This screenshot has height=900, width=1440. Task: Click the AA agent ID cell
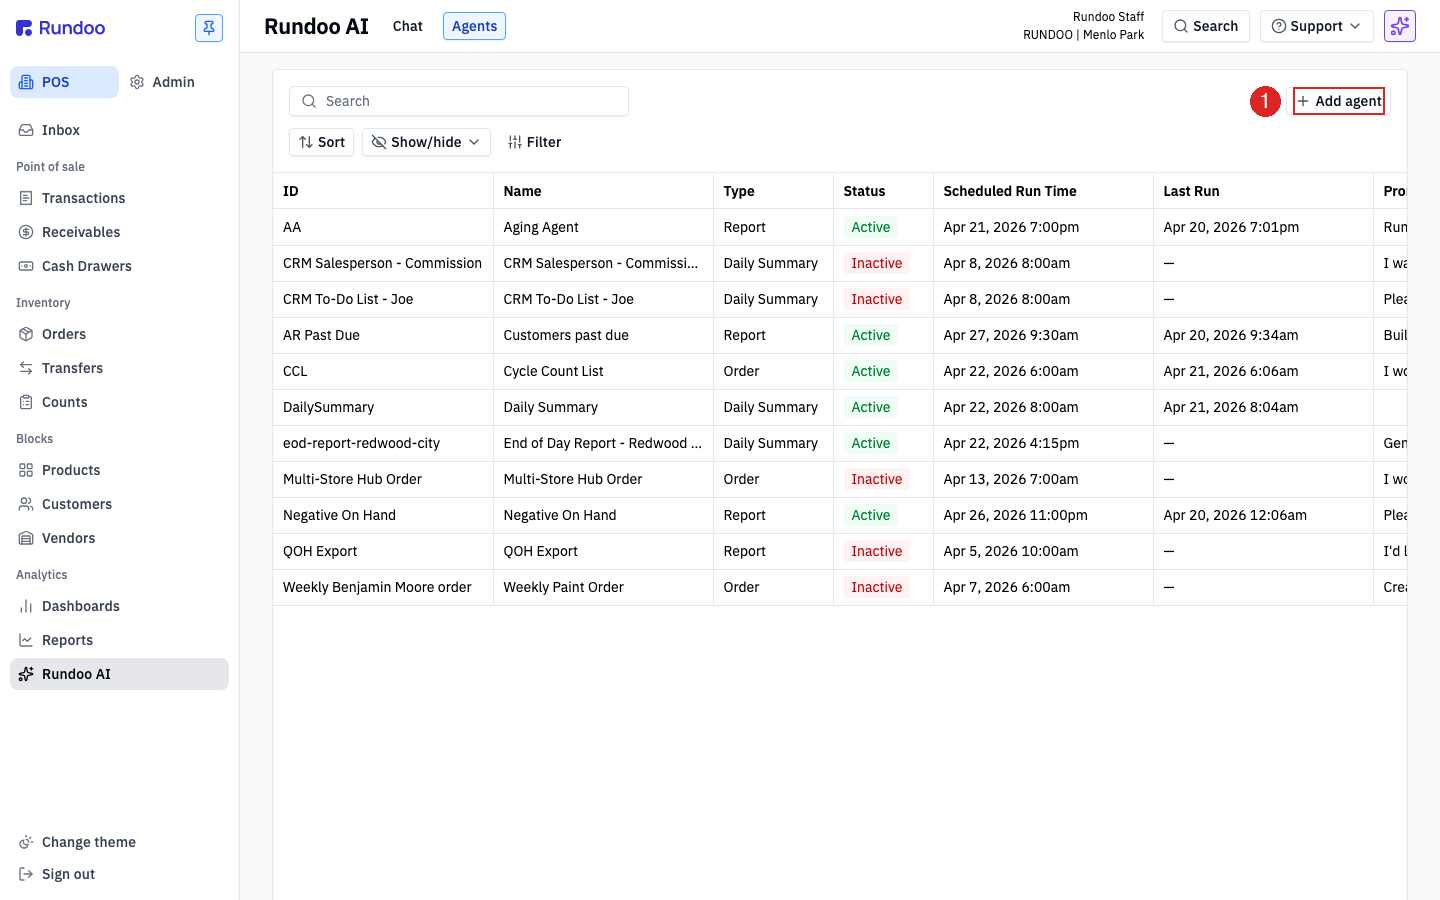point(383,227)
